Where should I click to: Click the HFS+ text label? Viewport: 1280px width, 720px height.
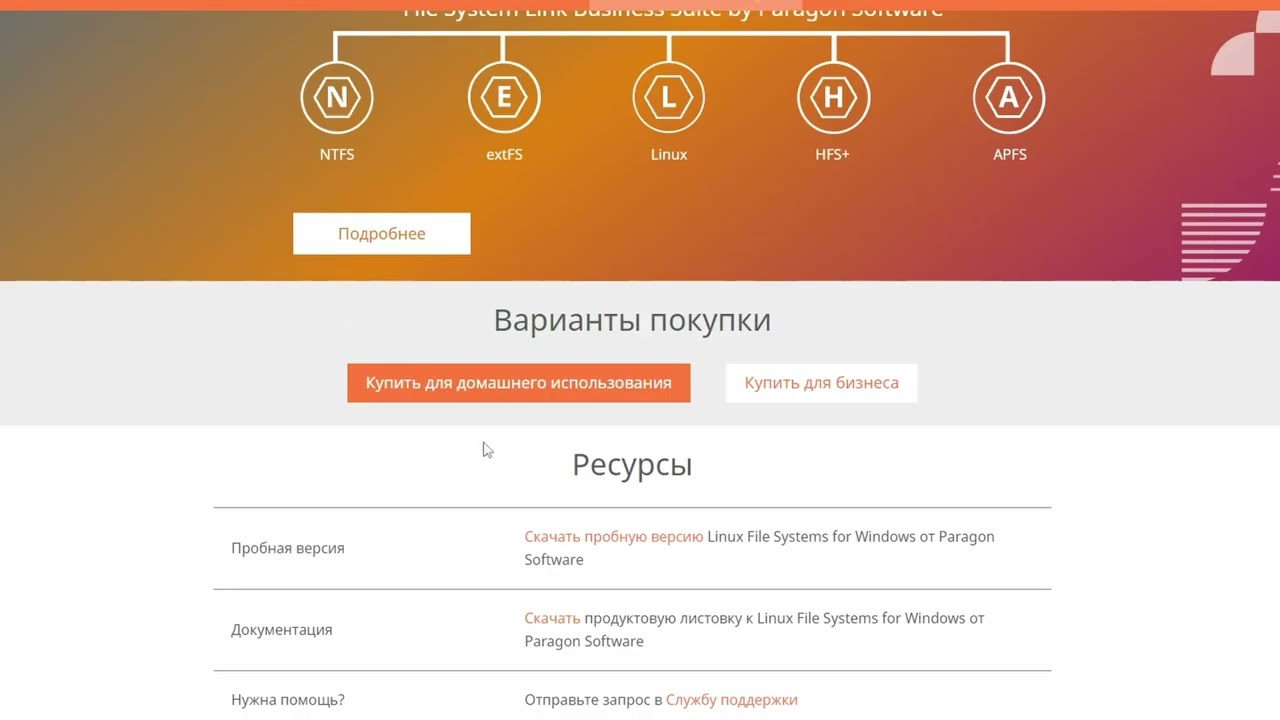[833, 155]
